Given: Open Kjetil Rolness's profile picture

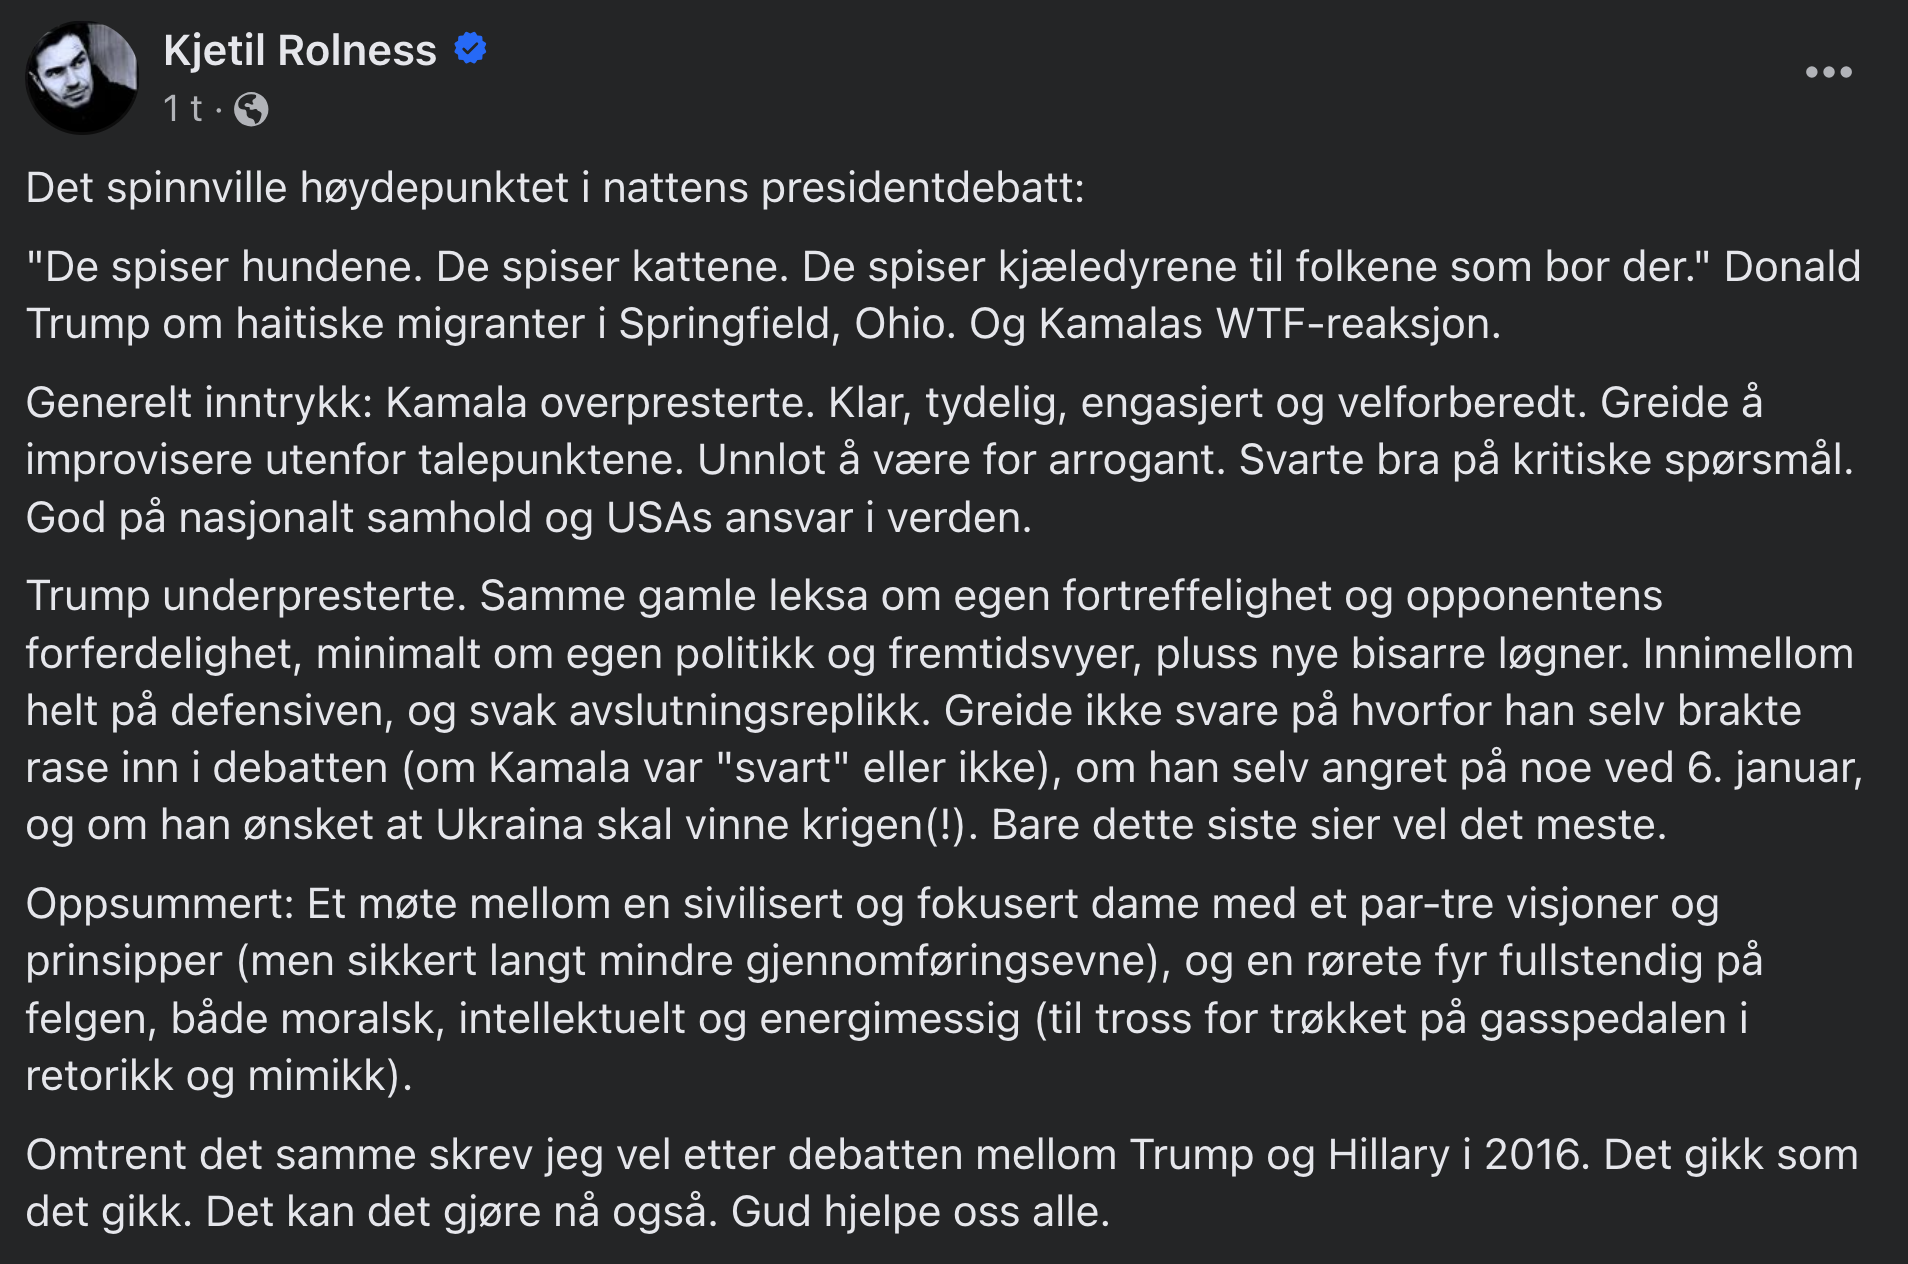Looking at the screenshot, I should click(x=81, y=77).
